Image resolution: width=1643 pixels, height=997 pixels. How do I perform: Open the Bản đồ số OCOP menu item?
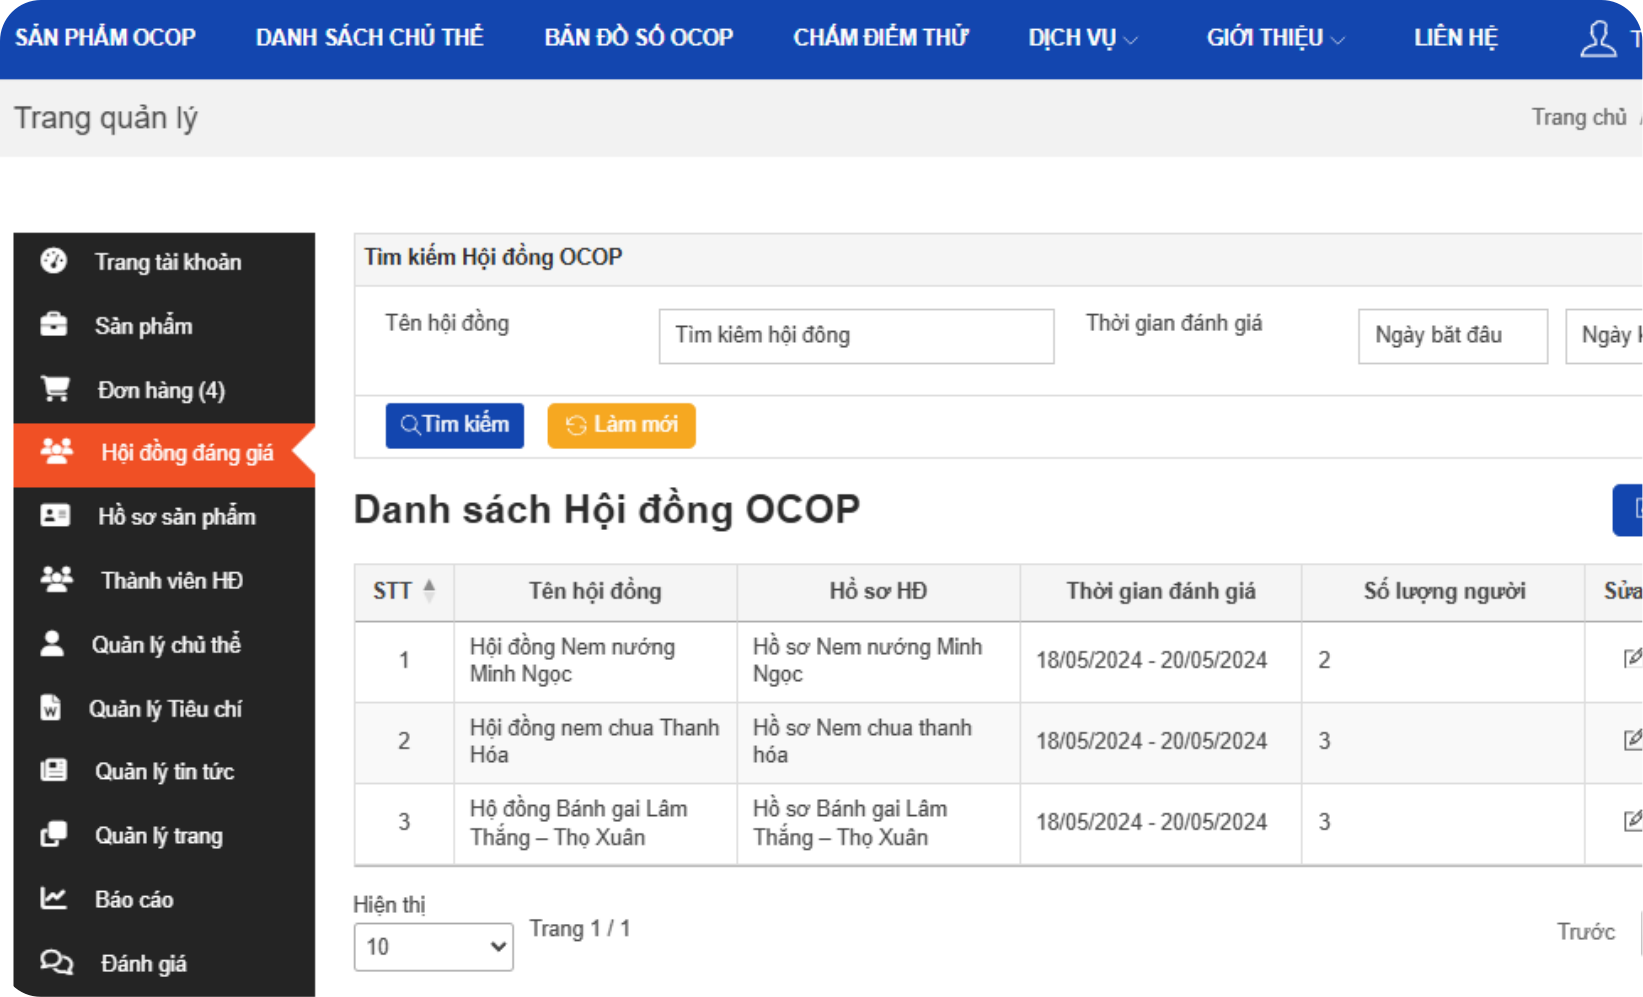pos(638,38)
